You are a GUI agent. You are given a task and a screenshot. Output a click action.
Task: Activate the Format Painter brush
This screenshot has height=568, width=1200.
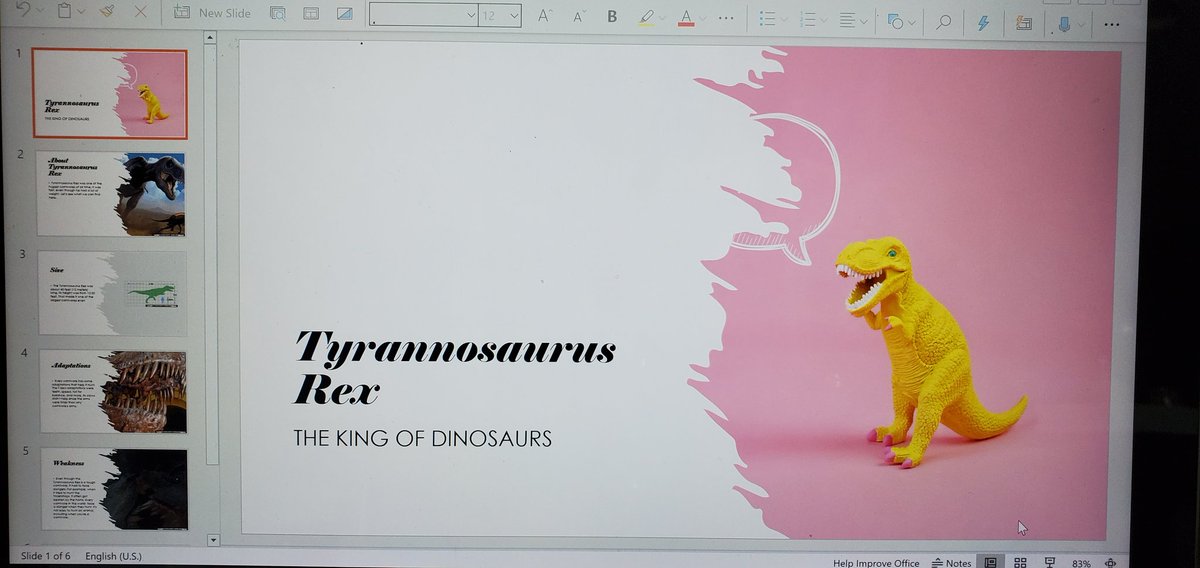(107, 13)
